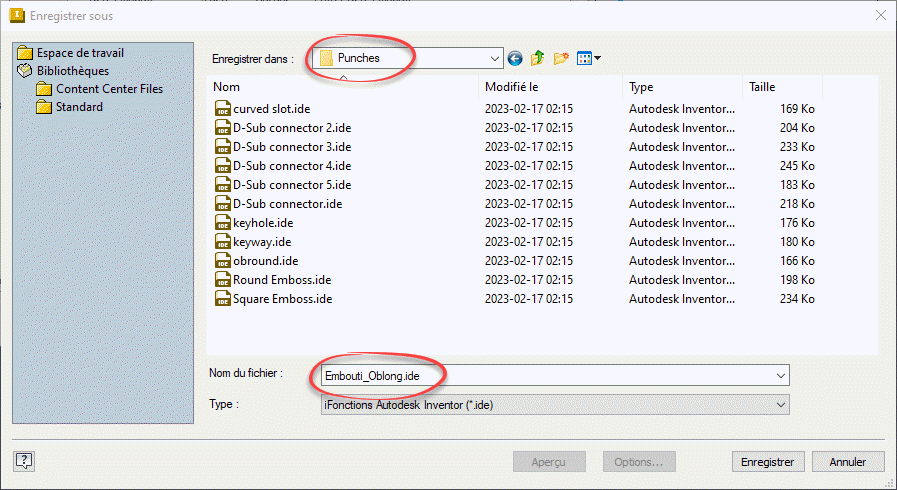Select the file name keyway.ide
Image resolution: width=897 pixels, height=490 pixels.
click(262, 242)
